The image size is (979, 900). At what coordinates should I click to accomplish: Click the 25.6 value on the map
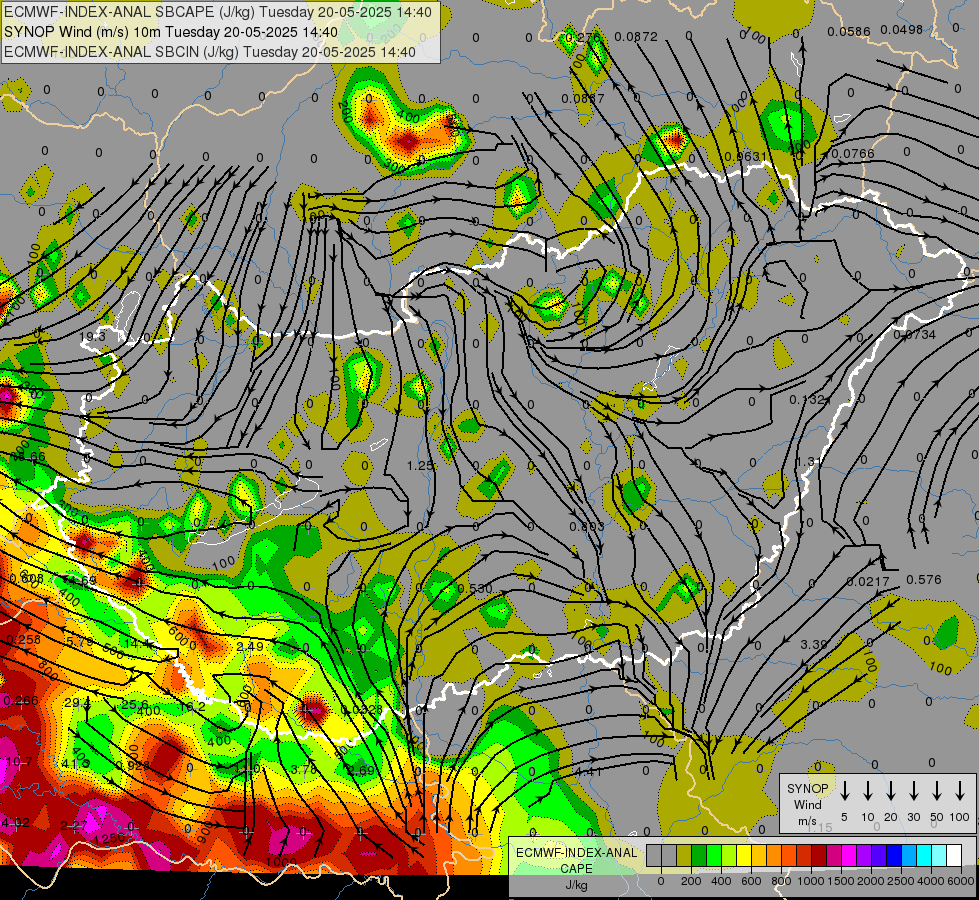tap(134, 705)
